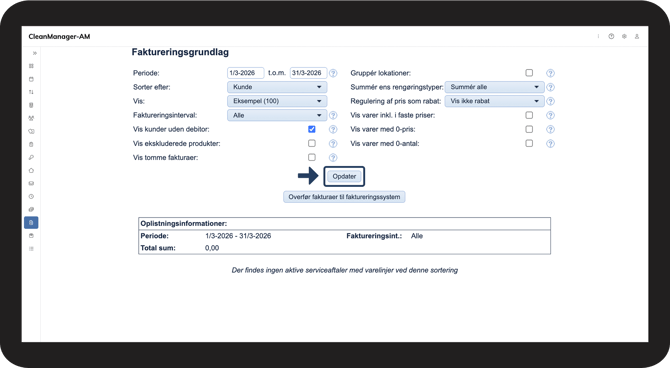This screenshot has height=368, width=670.
Task: Click Overfør fakturaer til faktureringssystem button
Action: coord(344,197)
